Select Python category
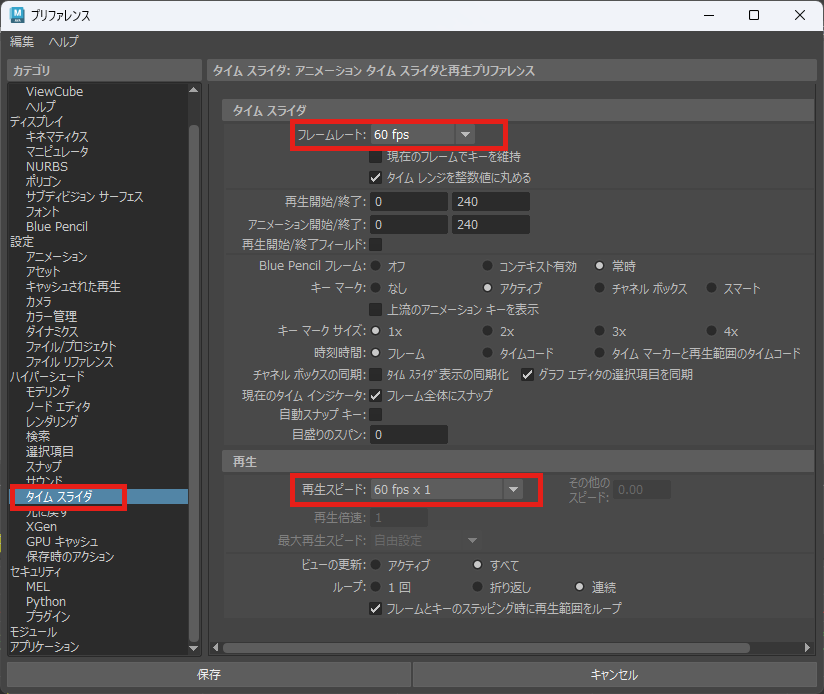This screenshot has width=824, height=694. [46, 602]
